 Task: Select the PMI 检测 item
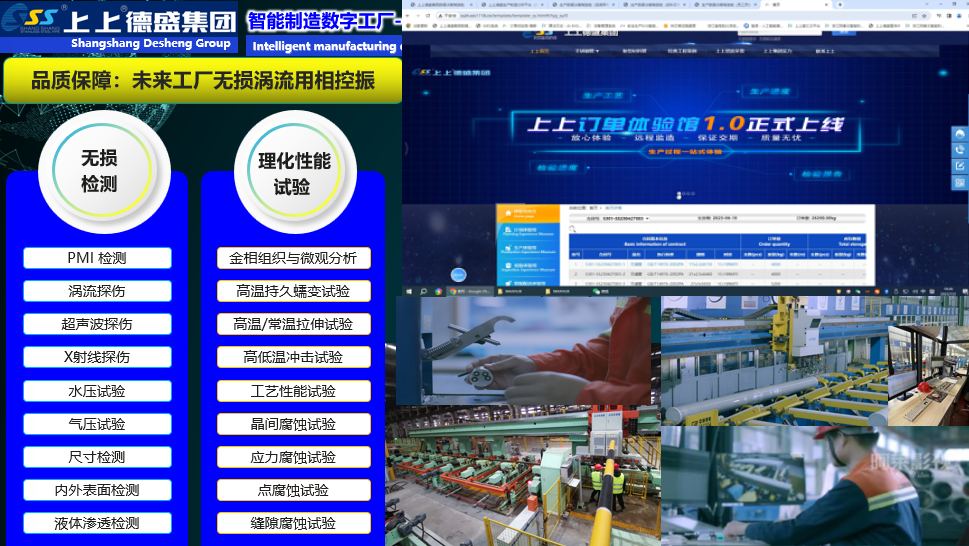(97, 258)
